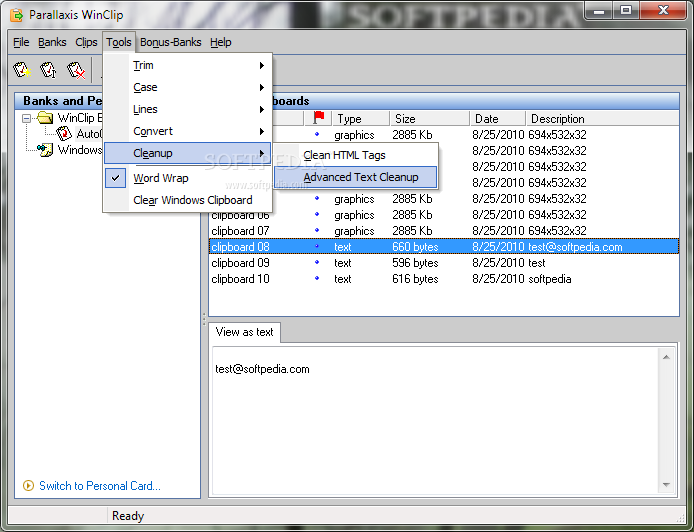
Task: Toggle the Word Wrap menu option
Action: 187,178
